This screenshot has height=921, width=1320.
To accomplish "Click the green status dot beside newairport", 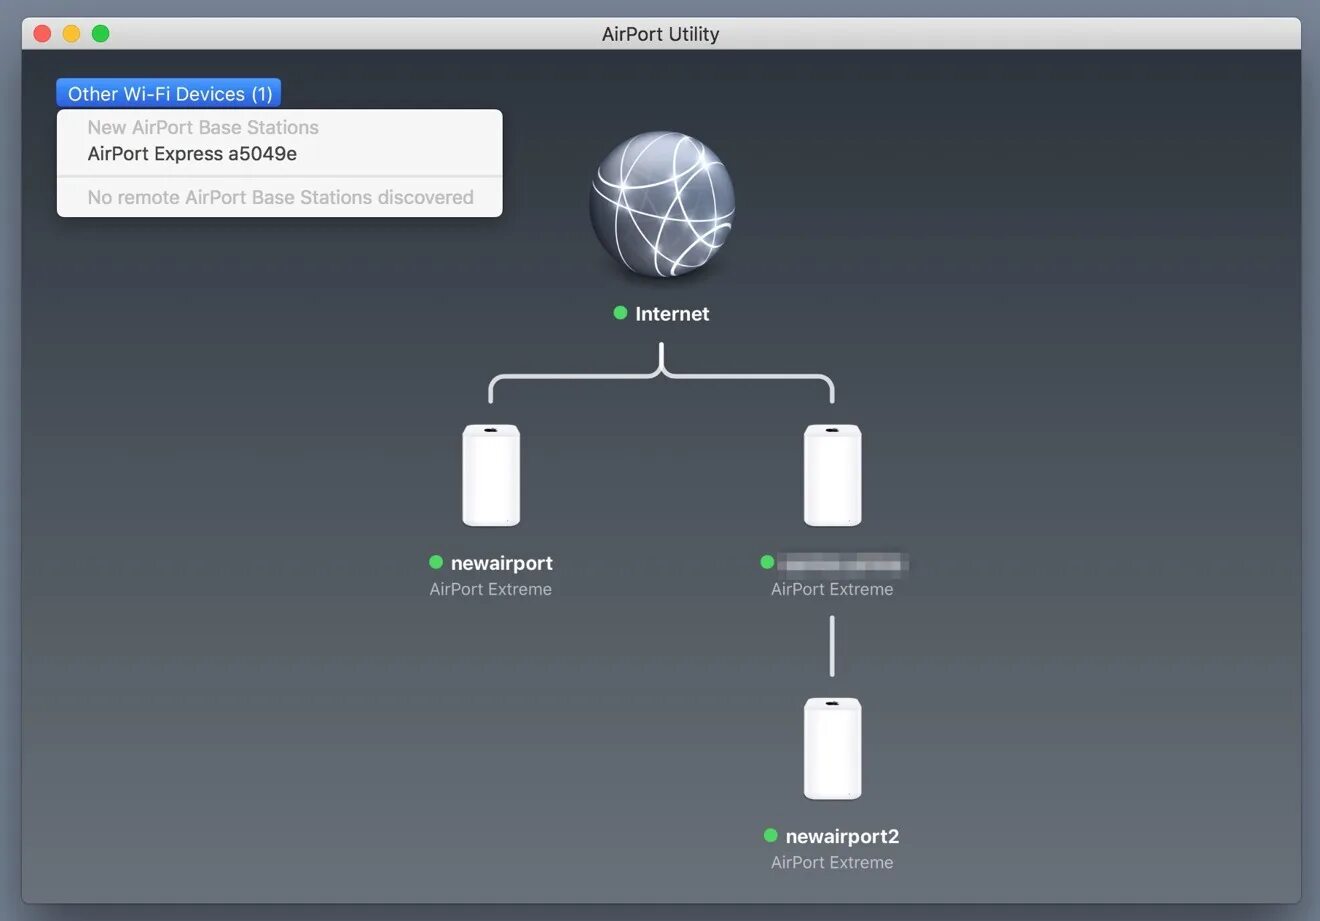I will point(436,562).
